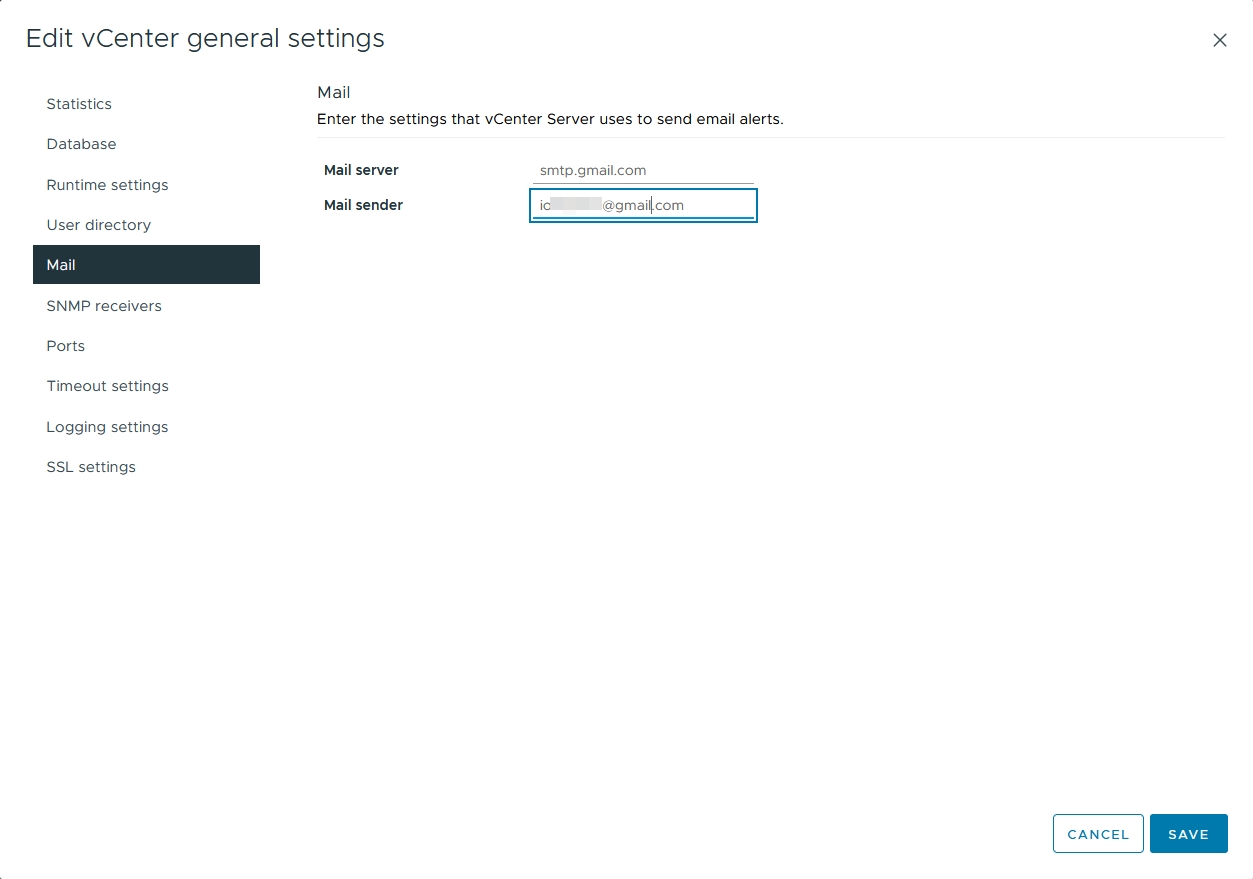Open the Statistics settings page

(x=78, y=104)
